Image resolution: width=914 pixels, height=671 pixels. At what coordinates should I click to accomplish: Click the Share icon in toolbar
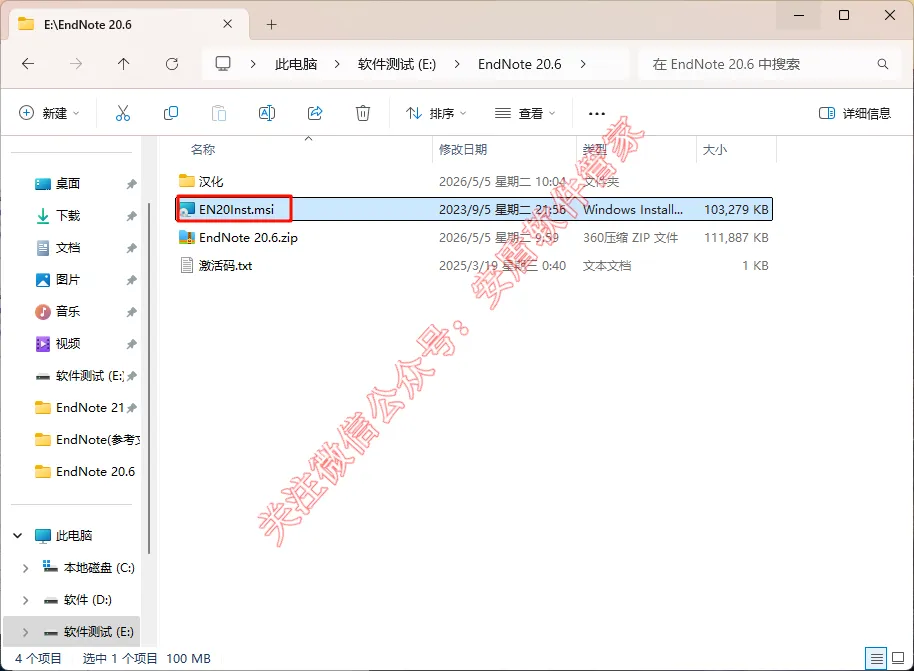315,113
